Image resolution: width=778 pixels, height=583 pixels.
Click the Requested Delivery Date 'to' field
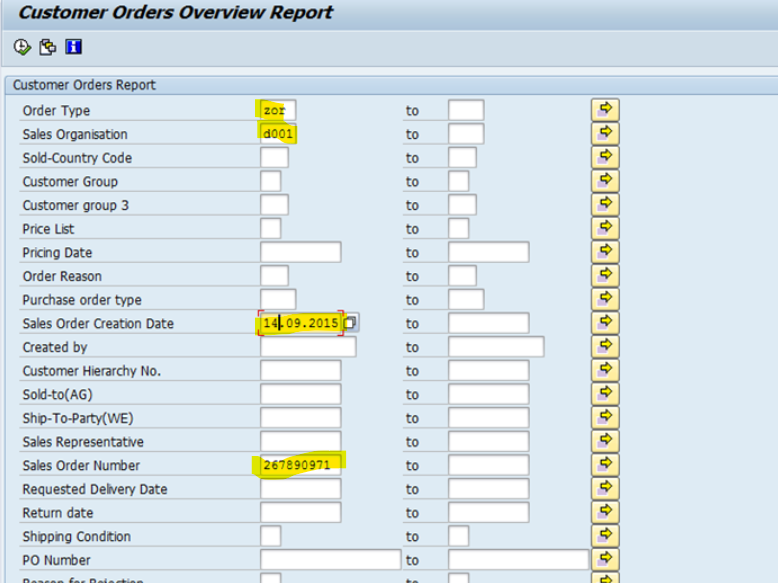click(488, 489)
